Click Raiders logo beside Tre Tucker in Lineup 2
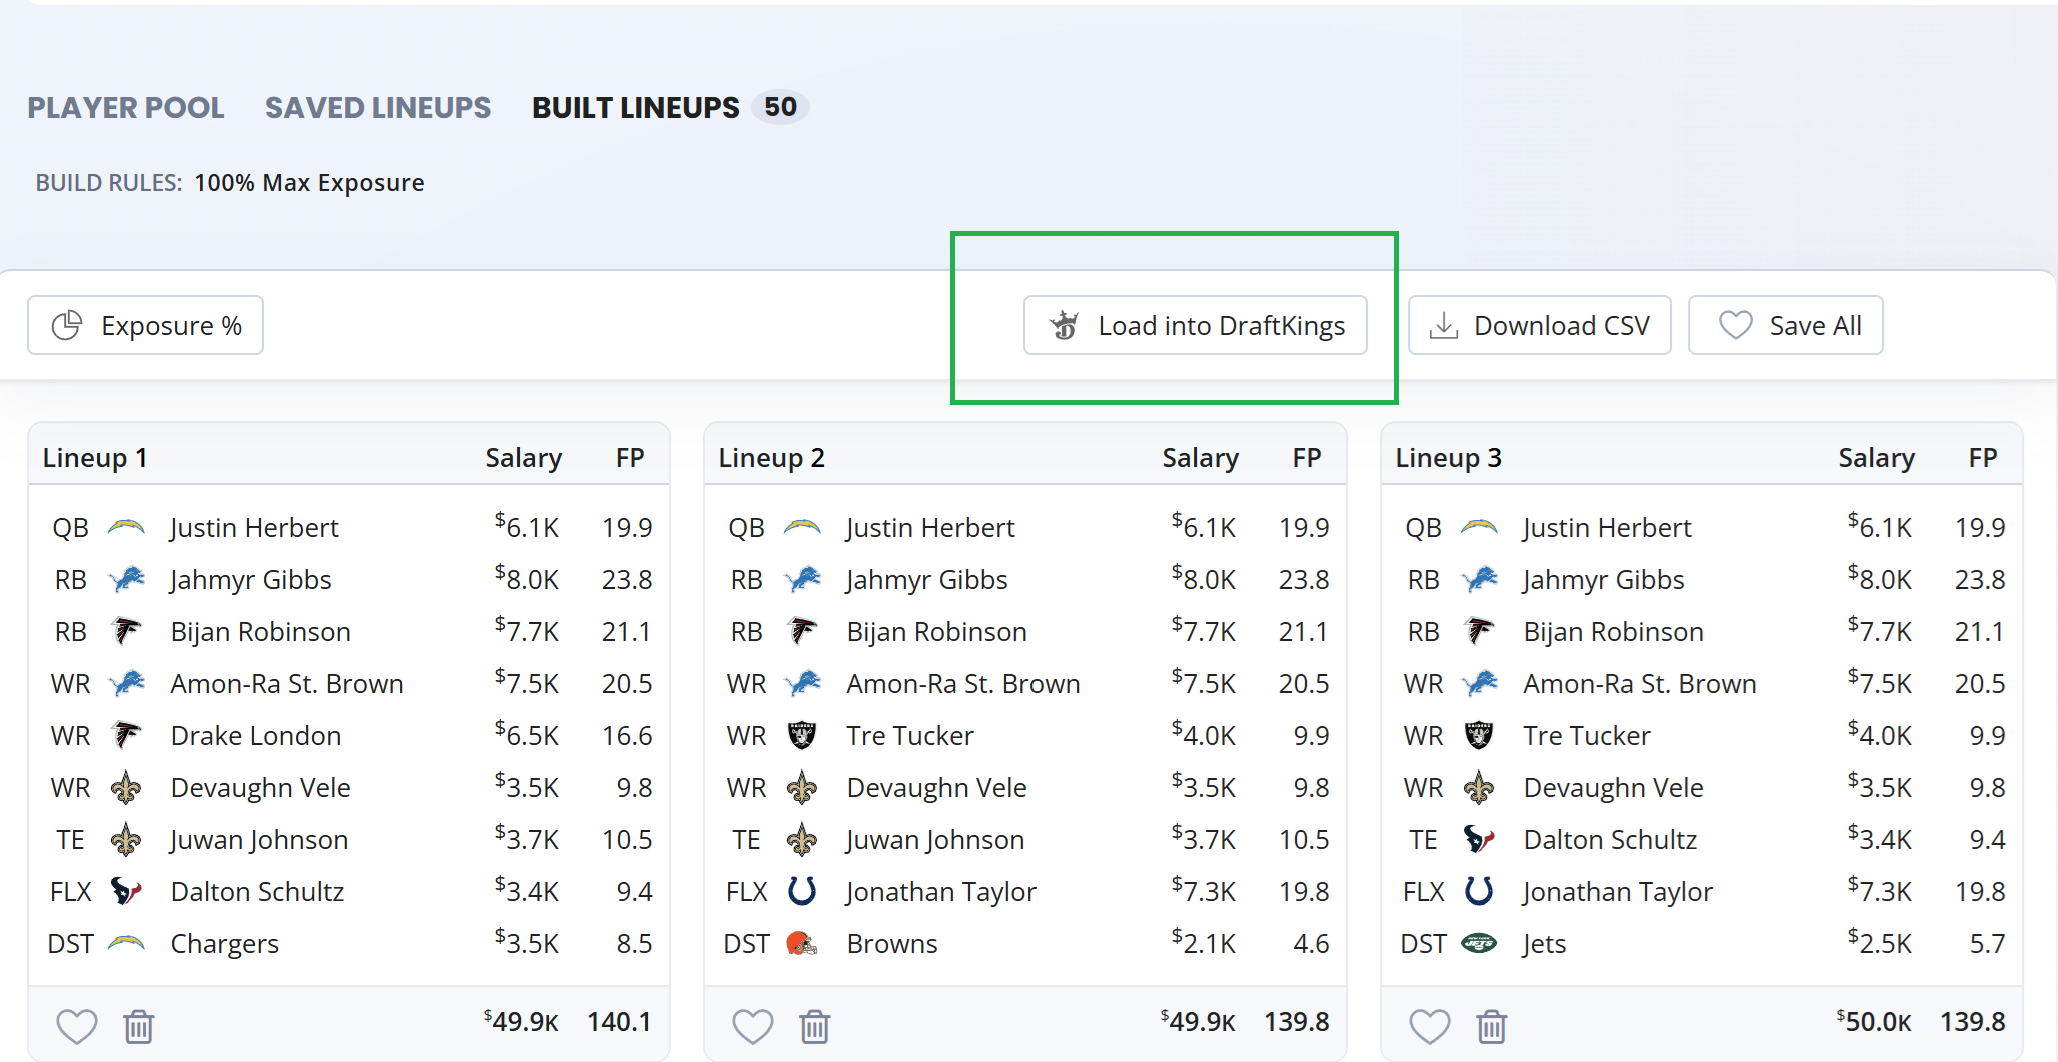 (802, 735)
